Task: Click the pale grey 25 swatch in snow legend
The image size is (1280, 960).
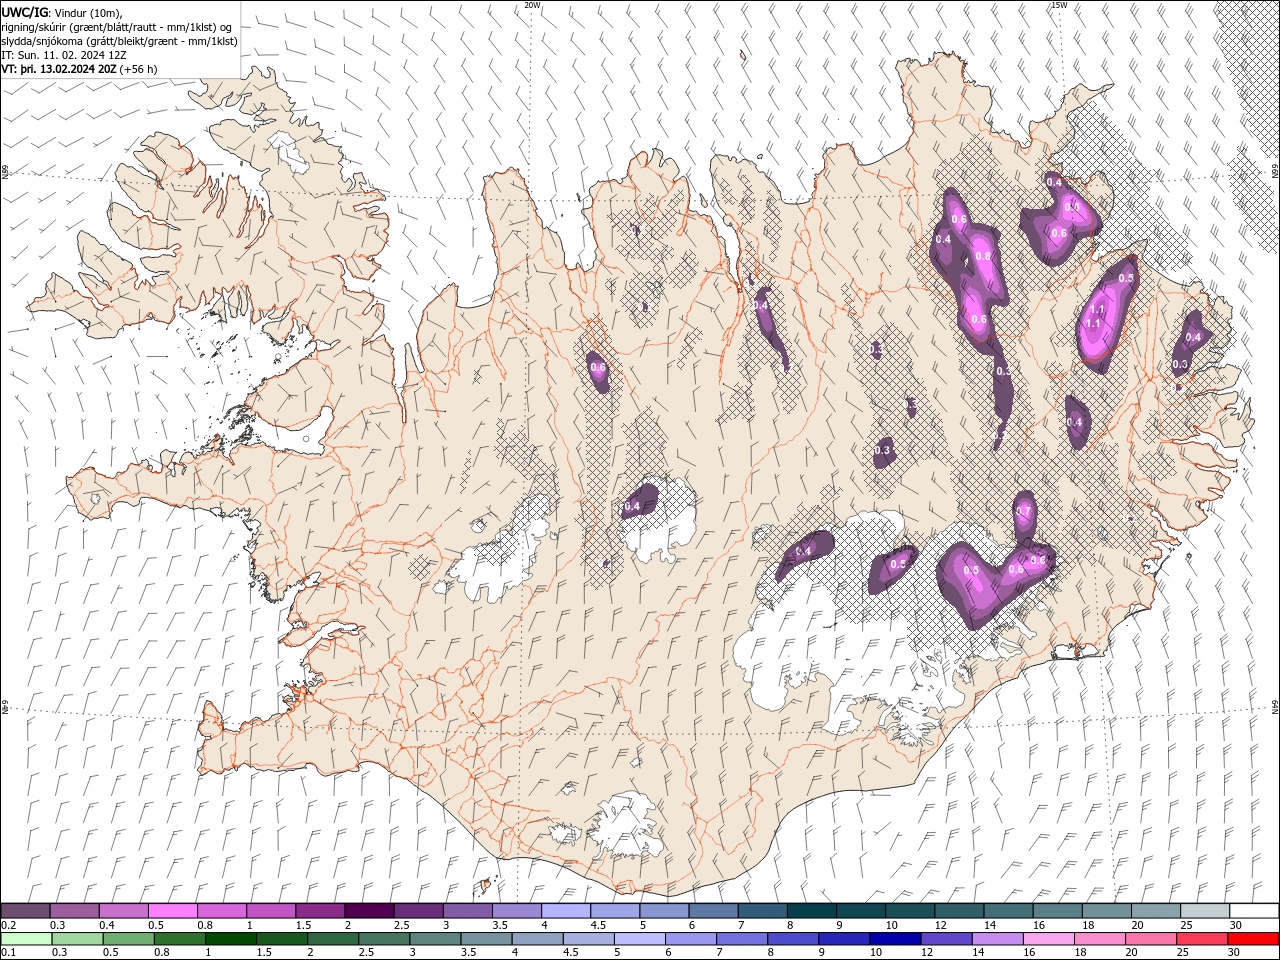Action: [1205, 911]
